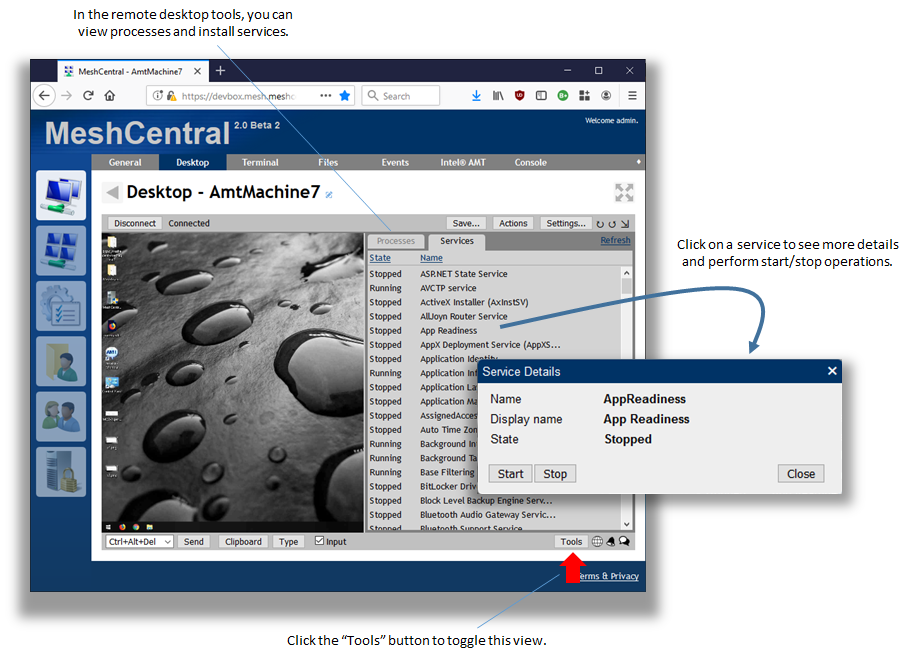Open My Account checklist icon in the sidebar
Viewport: 908px width, 659px height.
61,306
